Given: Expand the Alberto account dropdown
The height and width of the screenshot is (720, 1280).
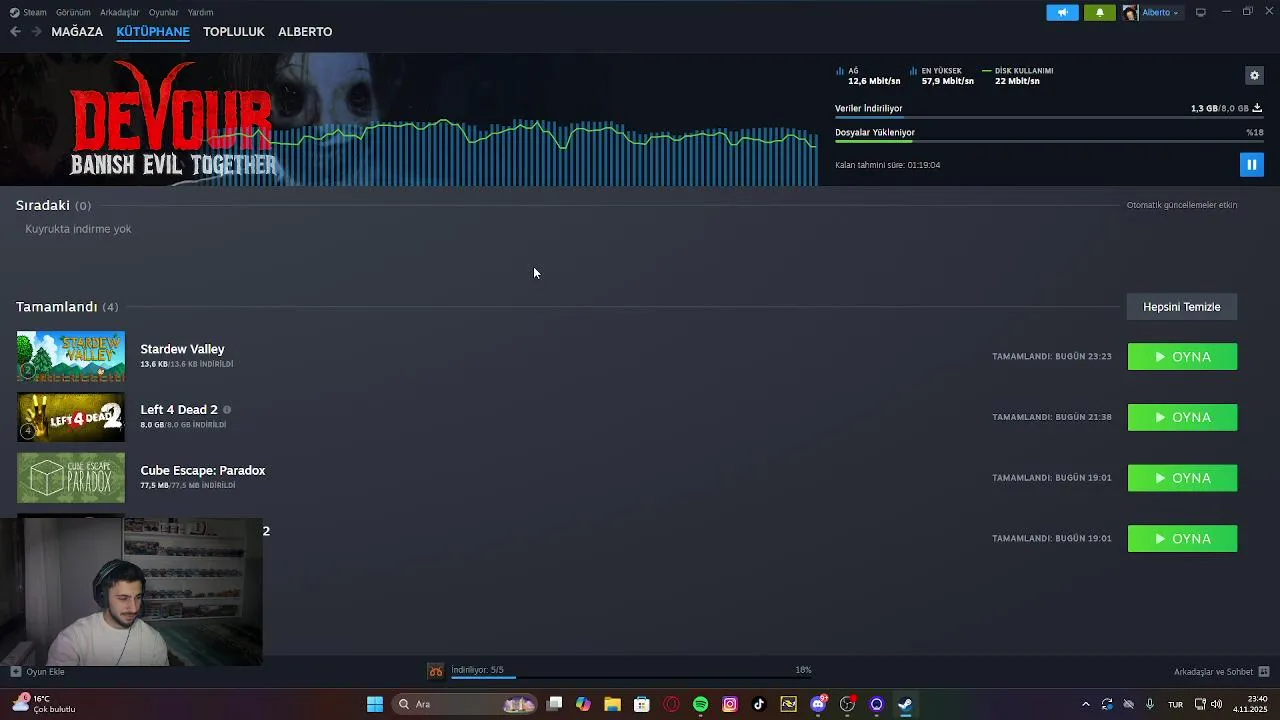Looking at the screenshot, I should point(1160,12).
